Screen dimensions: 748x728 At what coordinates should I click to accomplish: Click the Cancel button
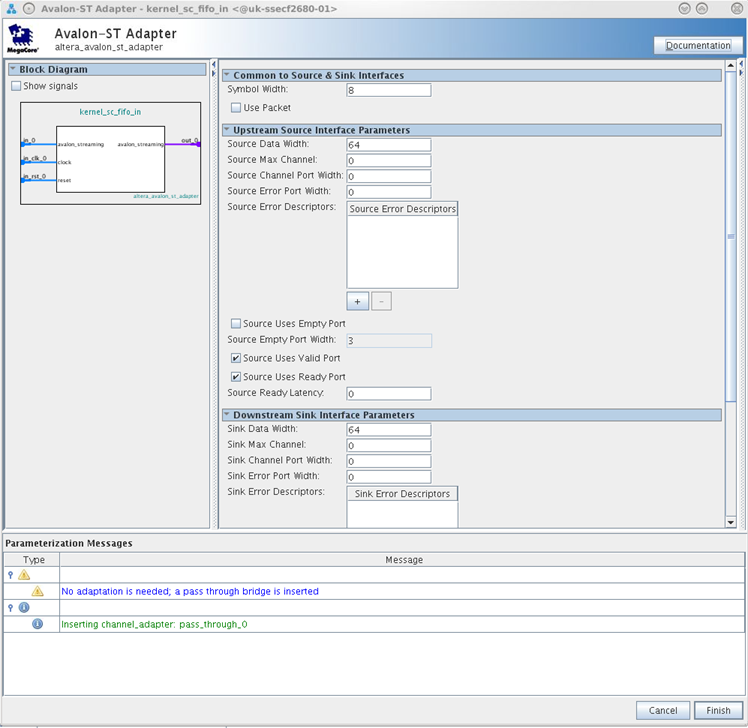[x=663, y=710]
